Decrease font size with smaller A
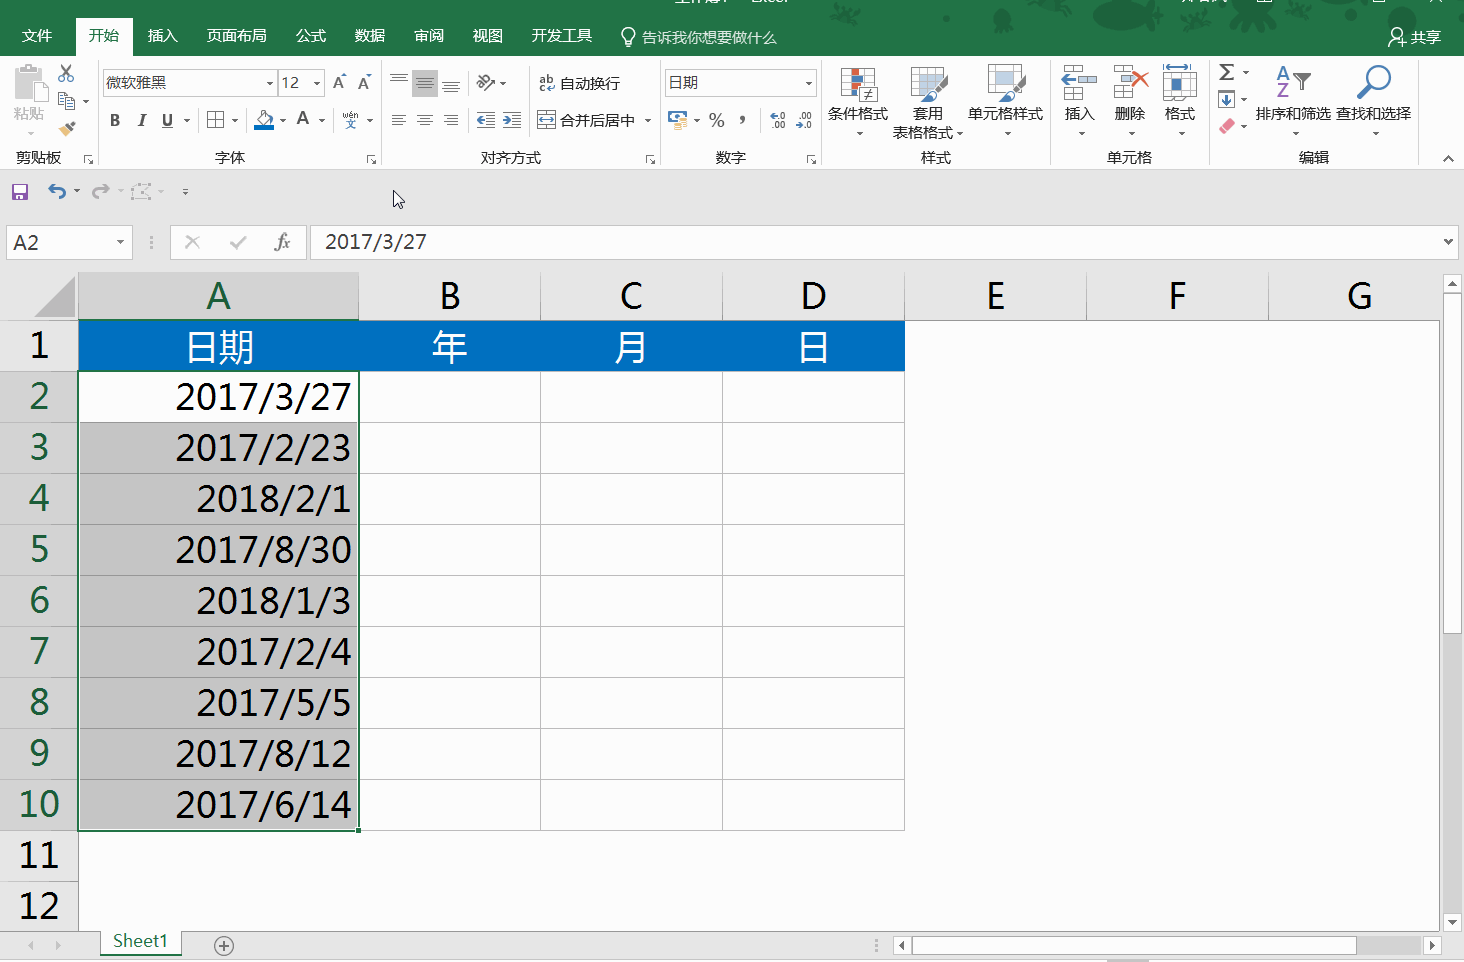Image resolution: width=1464 pixels, height=962 pixels. [364, 83]
